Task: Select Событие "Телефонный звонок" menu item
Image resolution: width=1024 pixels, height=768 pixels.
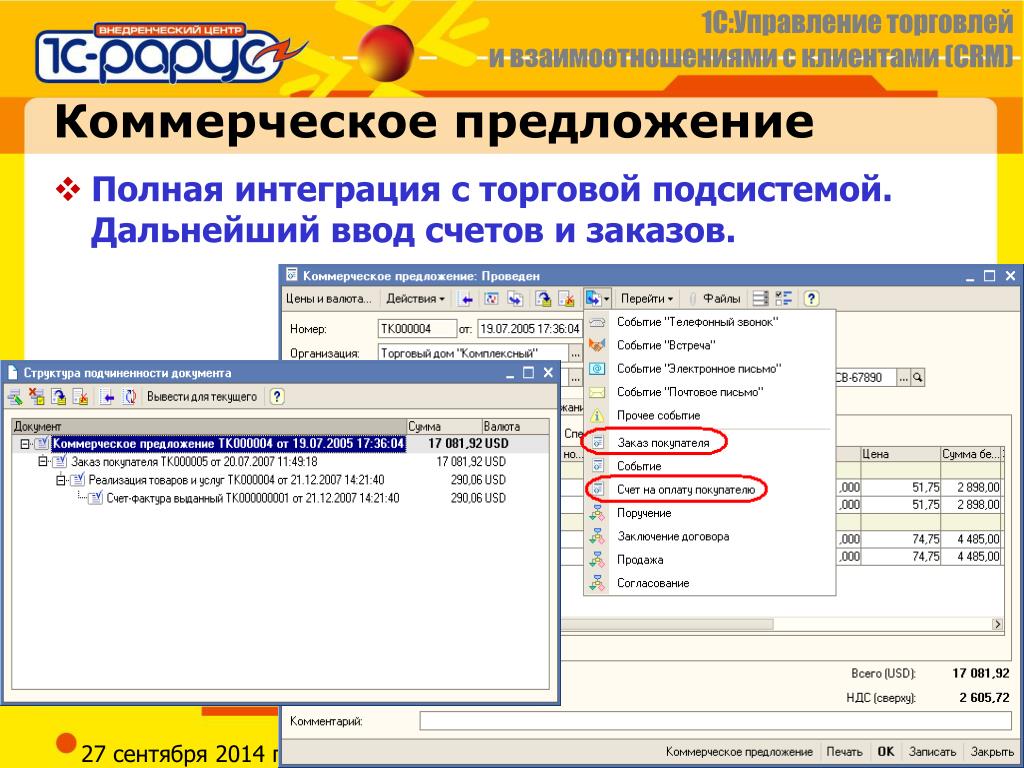Action: (x=709, y=322)
